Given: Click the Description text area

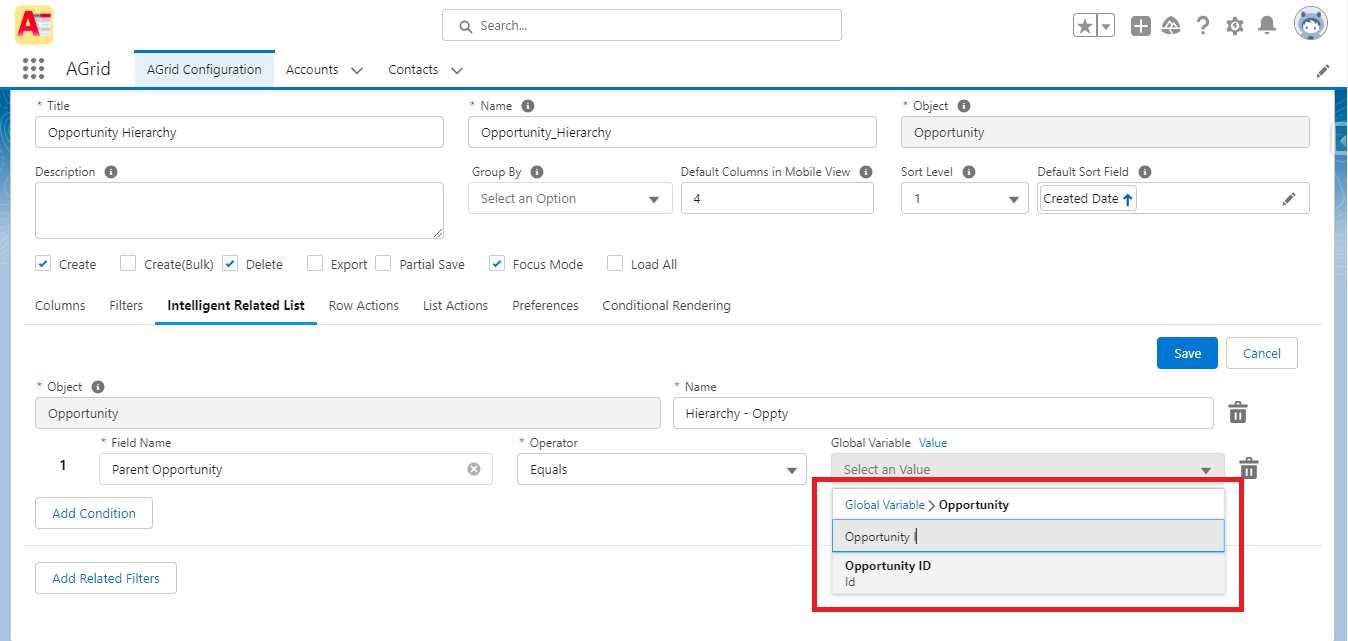Looking at the screenshot, I should 239,210.
